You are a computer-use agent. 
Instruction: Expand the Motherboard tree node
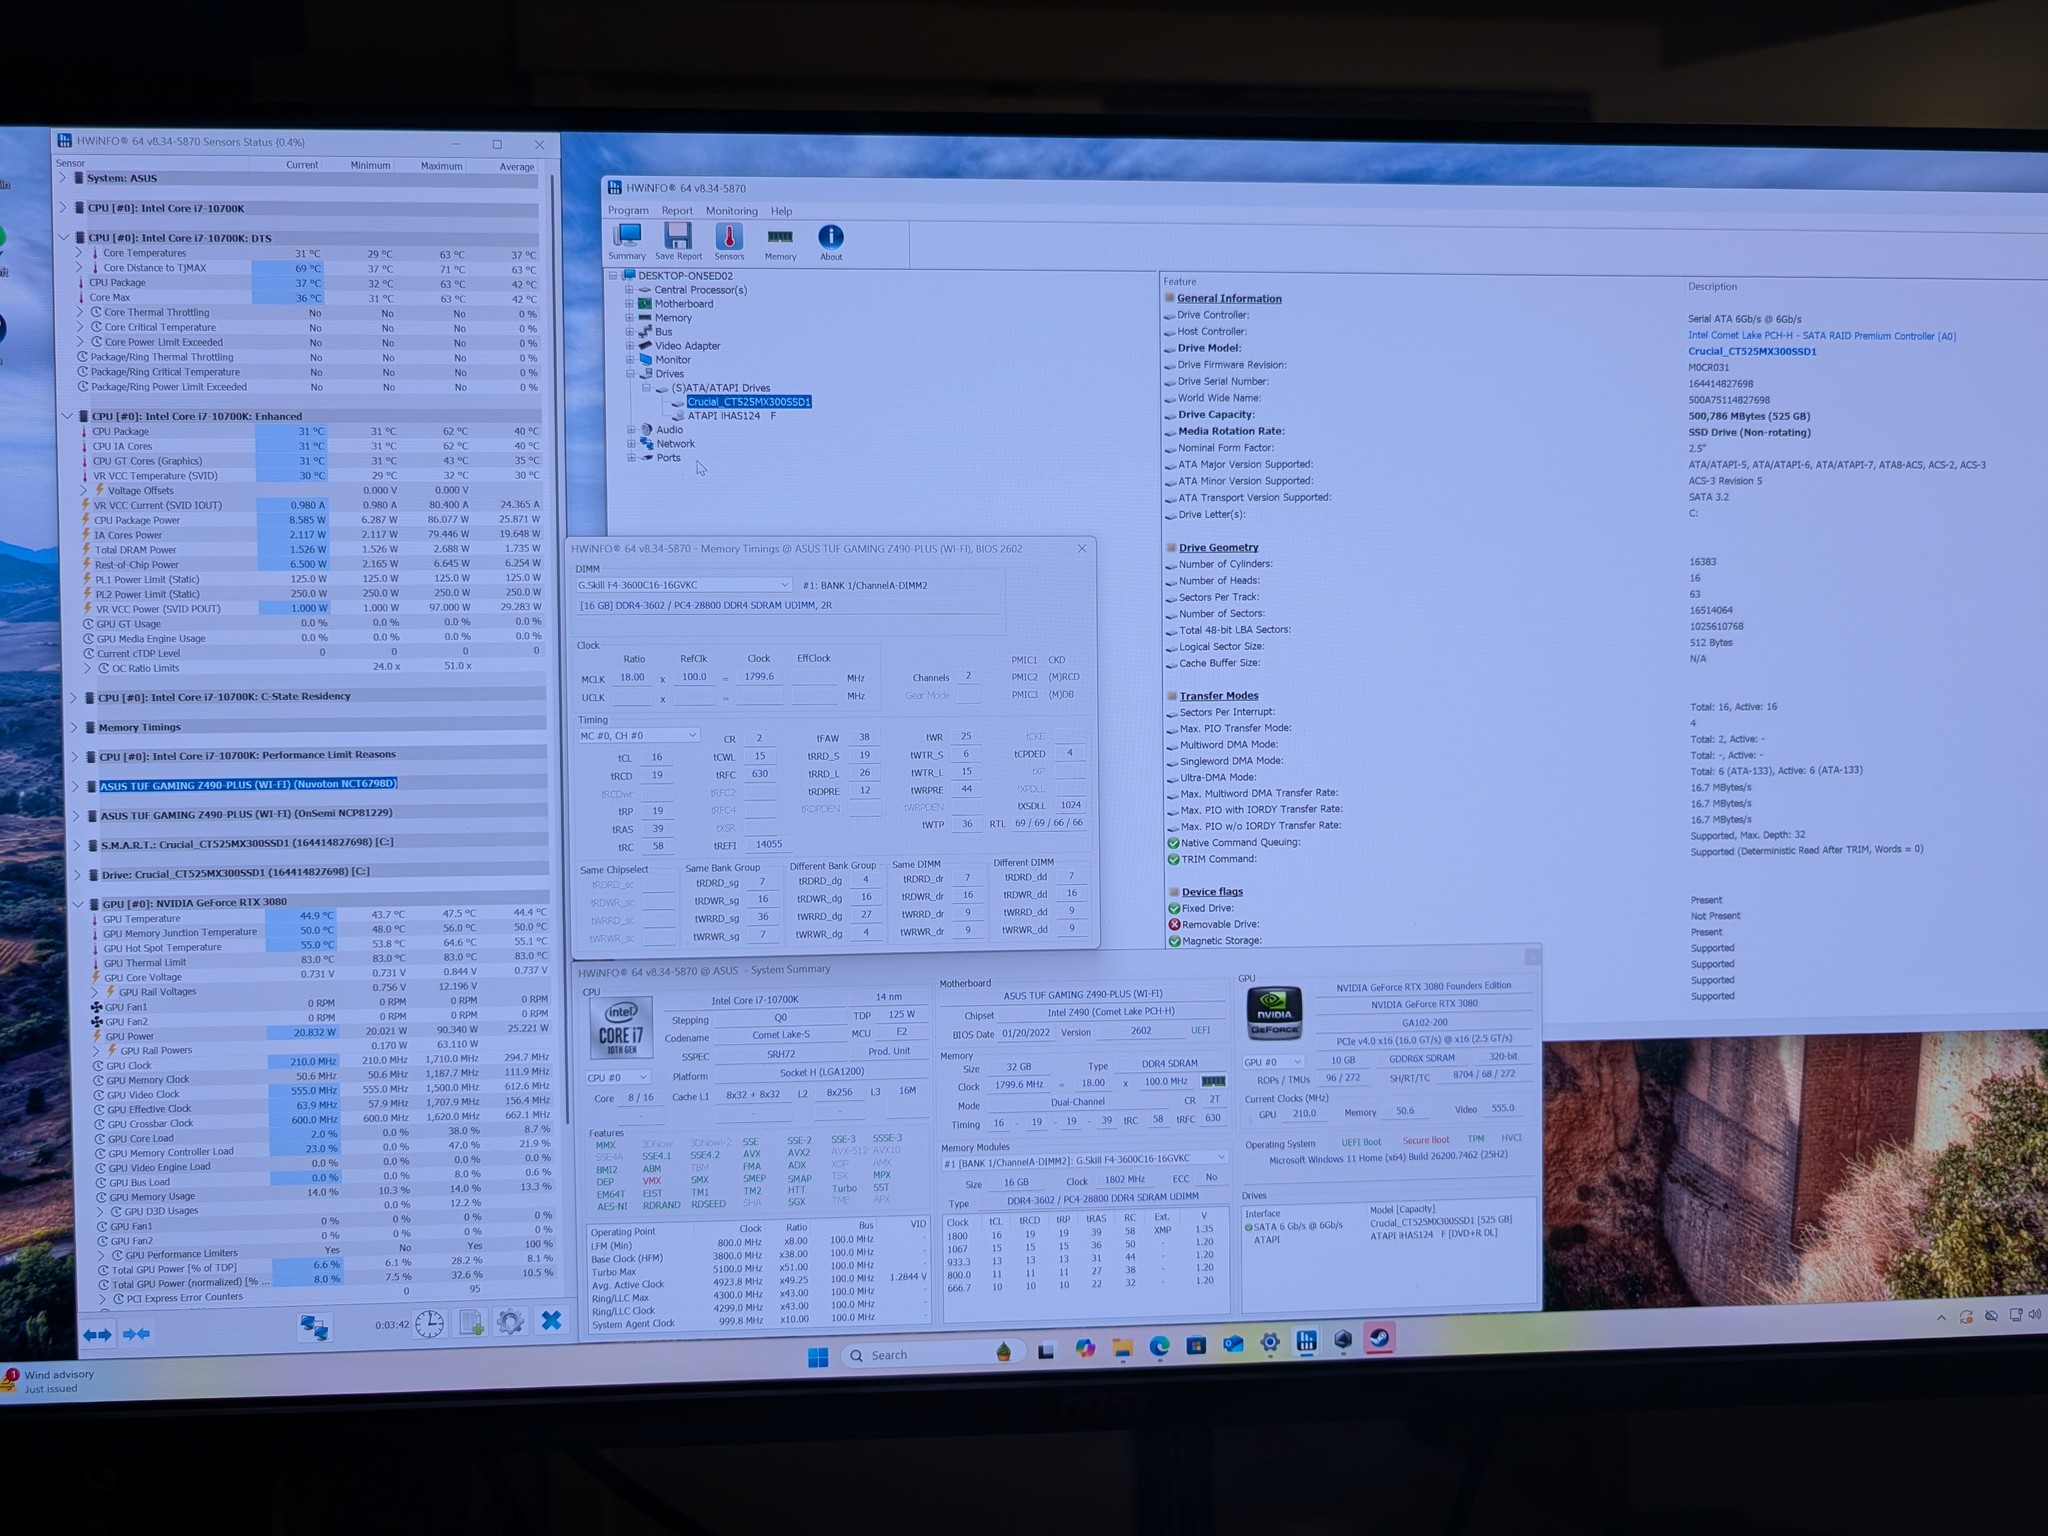[x=629, y=304]
